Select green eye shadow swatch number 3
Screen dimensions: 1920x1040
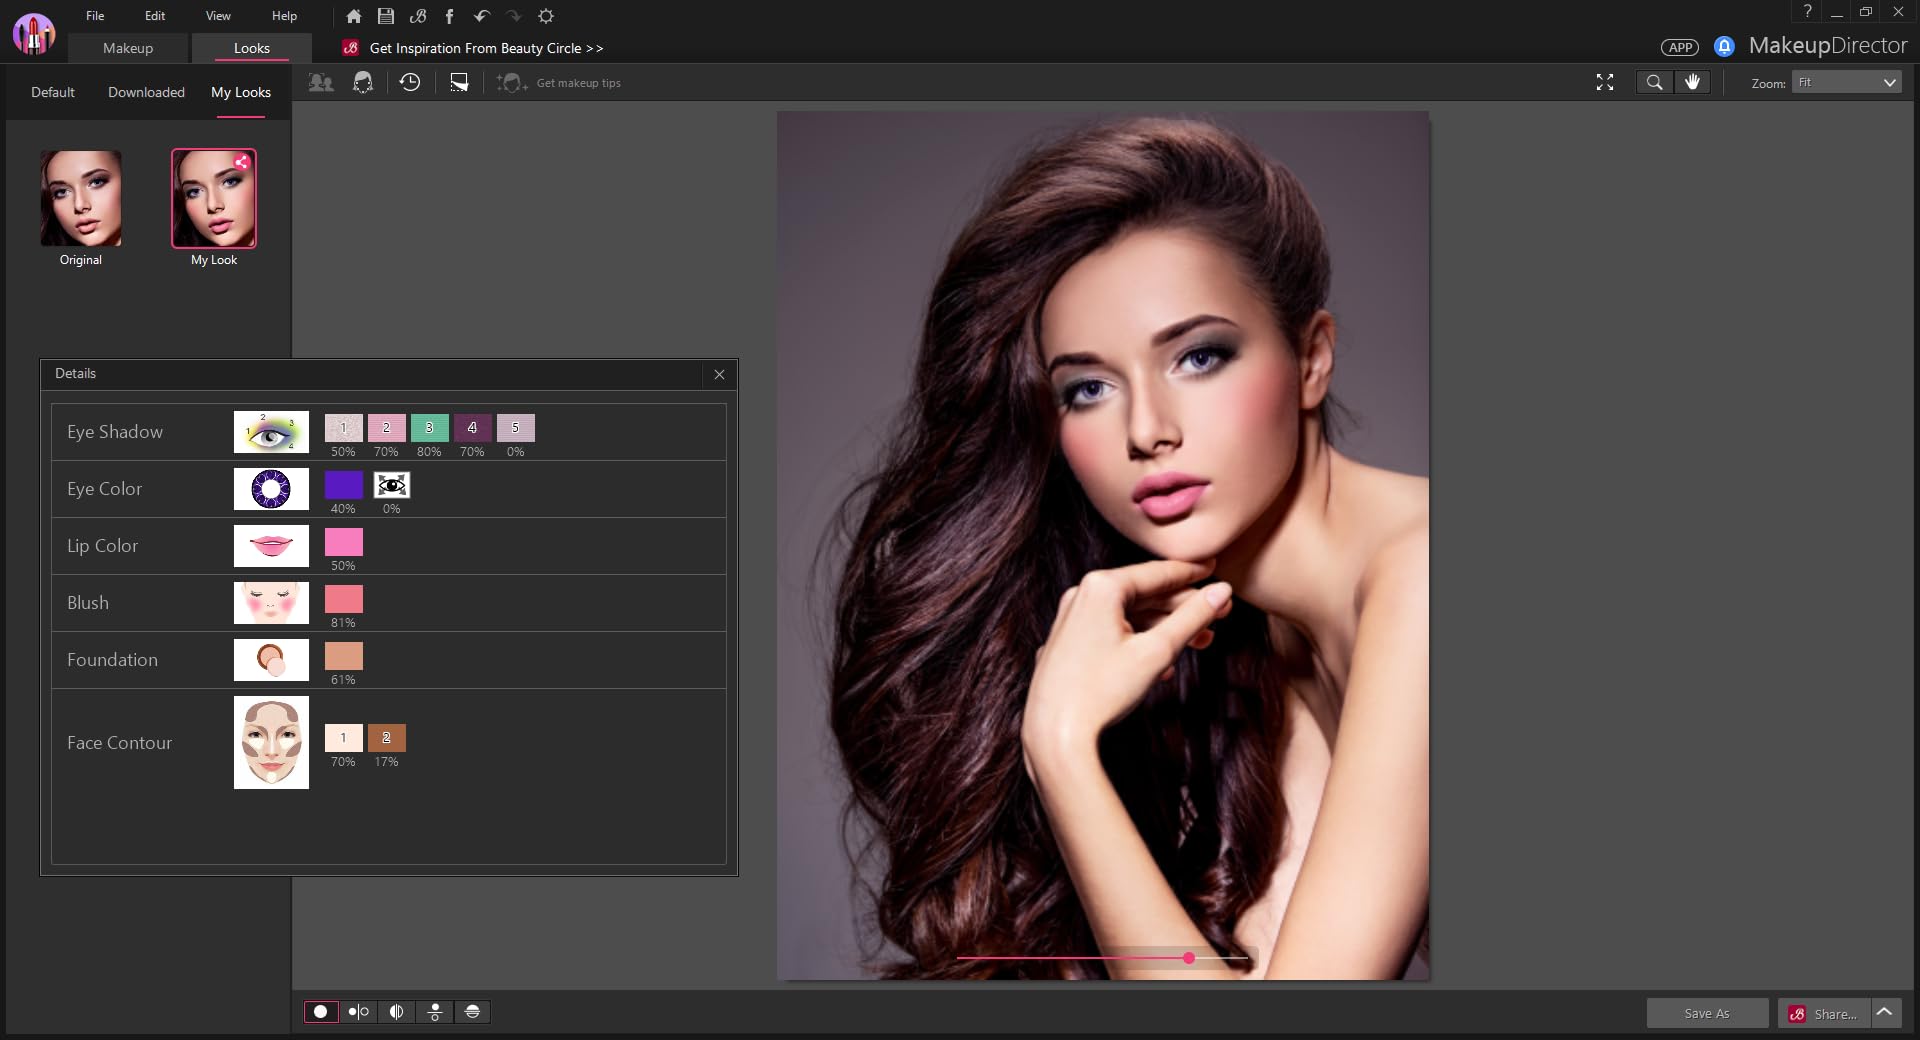[429, 428]
